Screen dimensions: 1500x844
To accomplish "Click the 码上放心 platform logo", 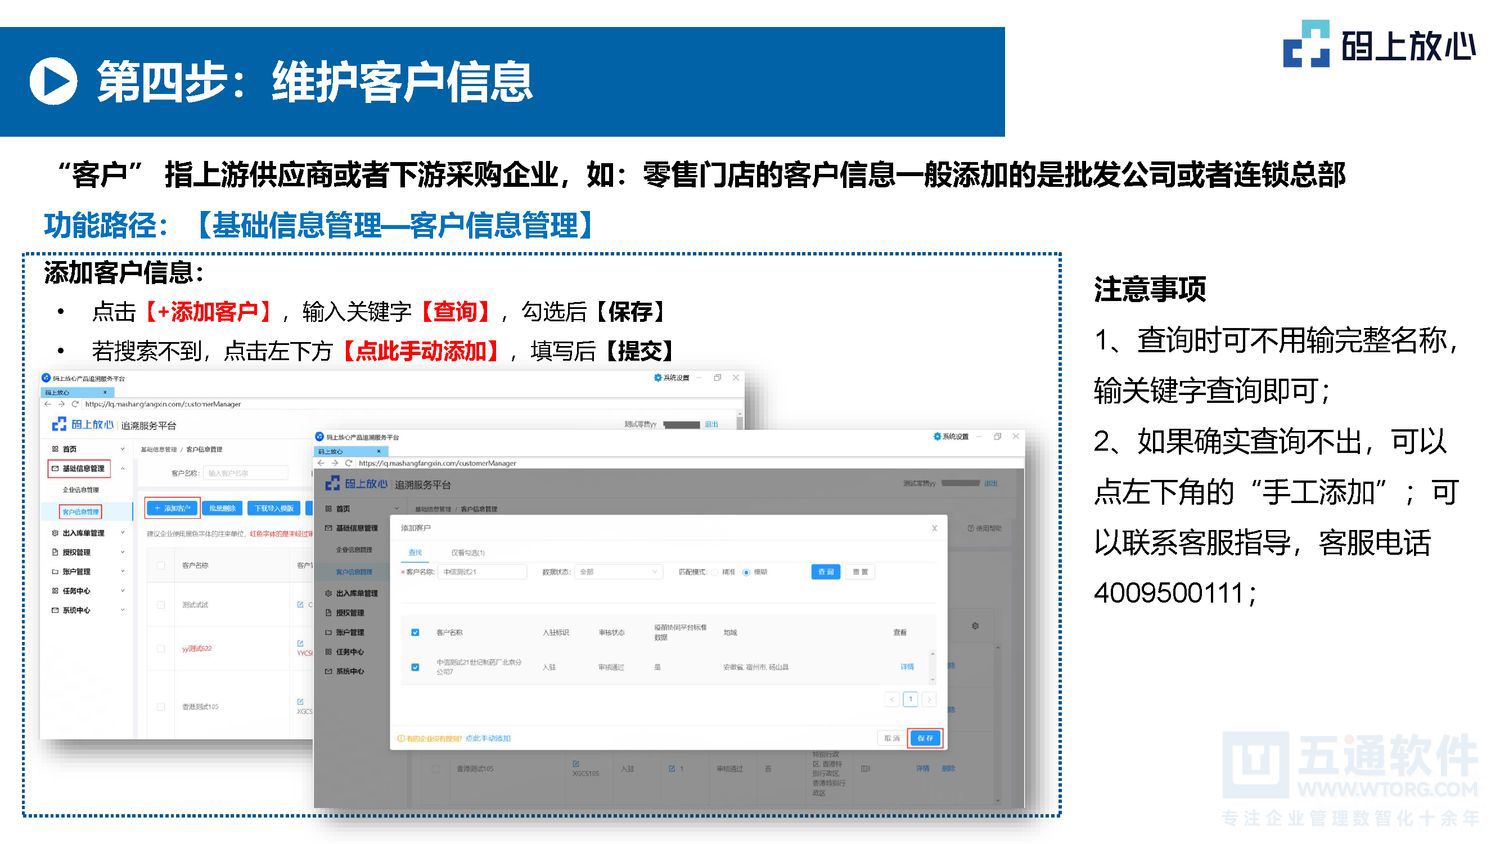I will [x=355, y=484].
